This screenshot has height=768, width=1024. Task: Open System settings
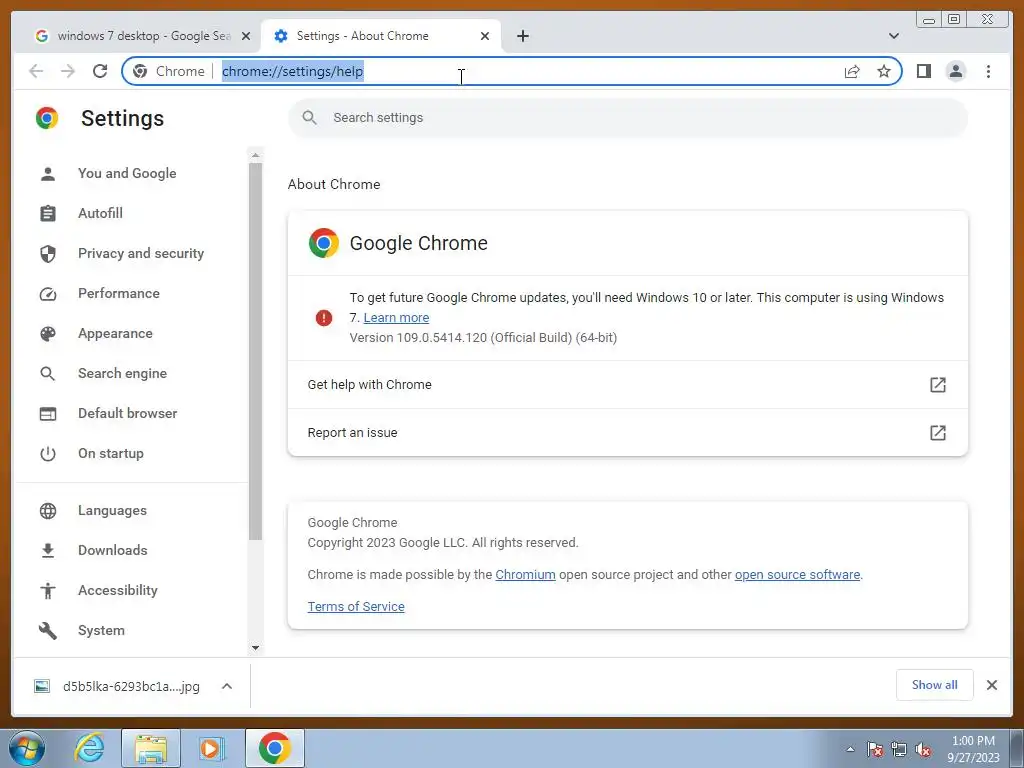(101, 630)
